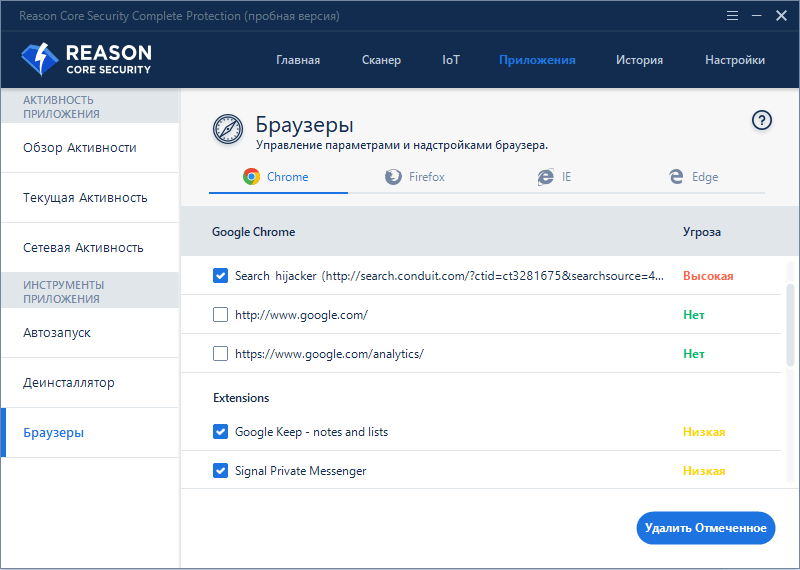Click the Chrome logo icon
800x570 pixels.
coord(252,177)
